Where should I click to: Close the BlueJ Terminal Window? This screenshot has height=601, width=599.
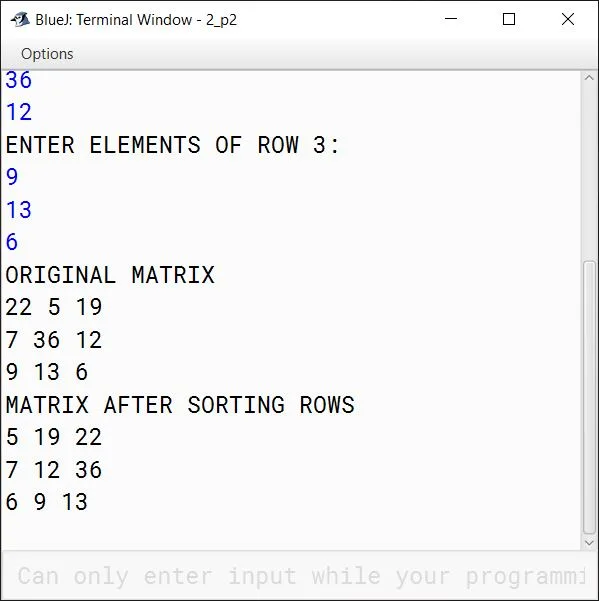[x=568, y=19]
